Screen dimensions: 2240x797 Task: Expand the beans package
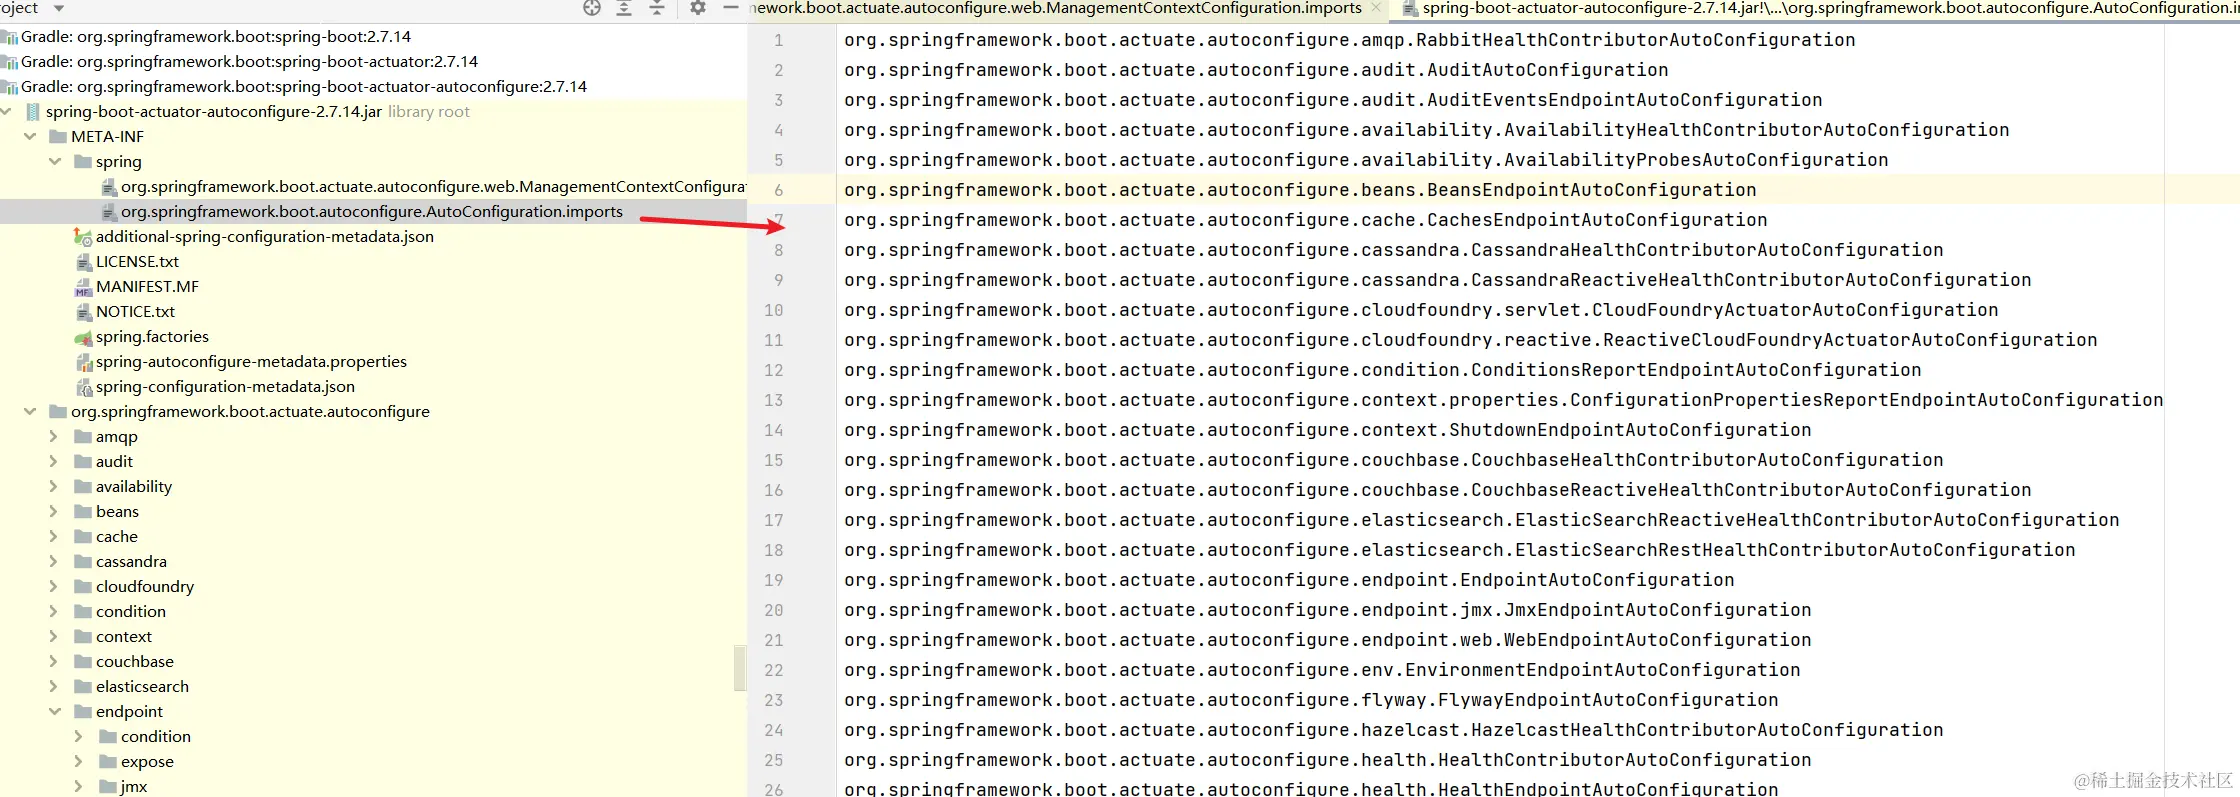click(x=54, y=512)
